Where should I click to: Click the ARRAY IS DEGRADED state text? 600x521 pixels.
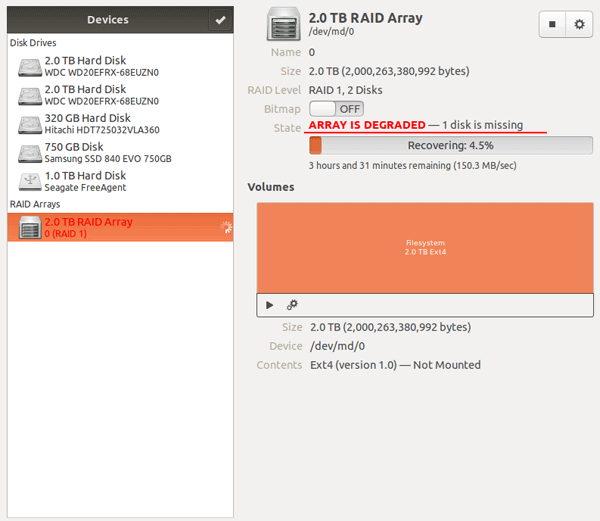coord(367,125)
